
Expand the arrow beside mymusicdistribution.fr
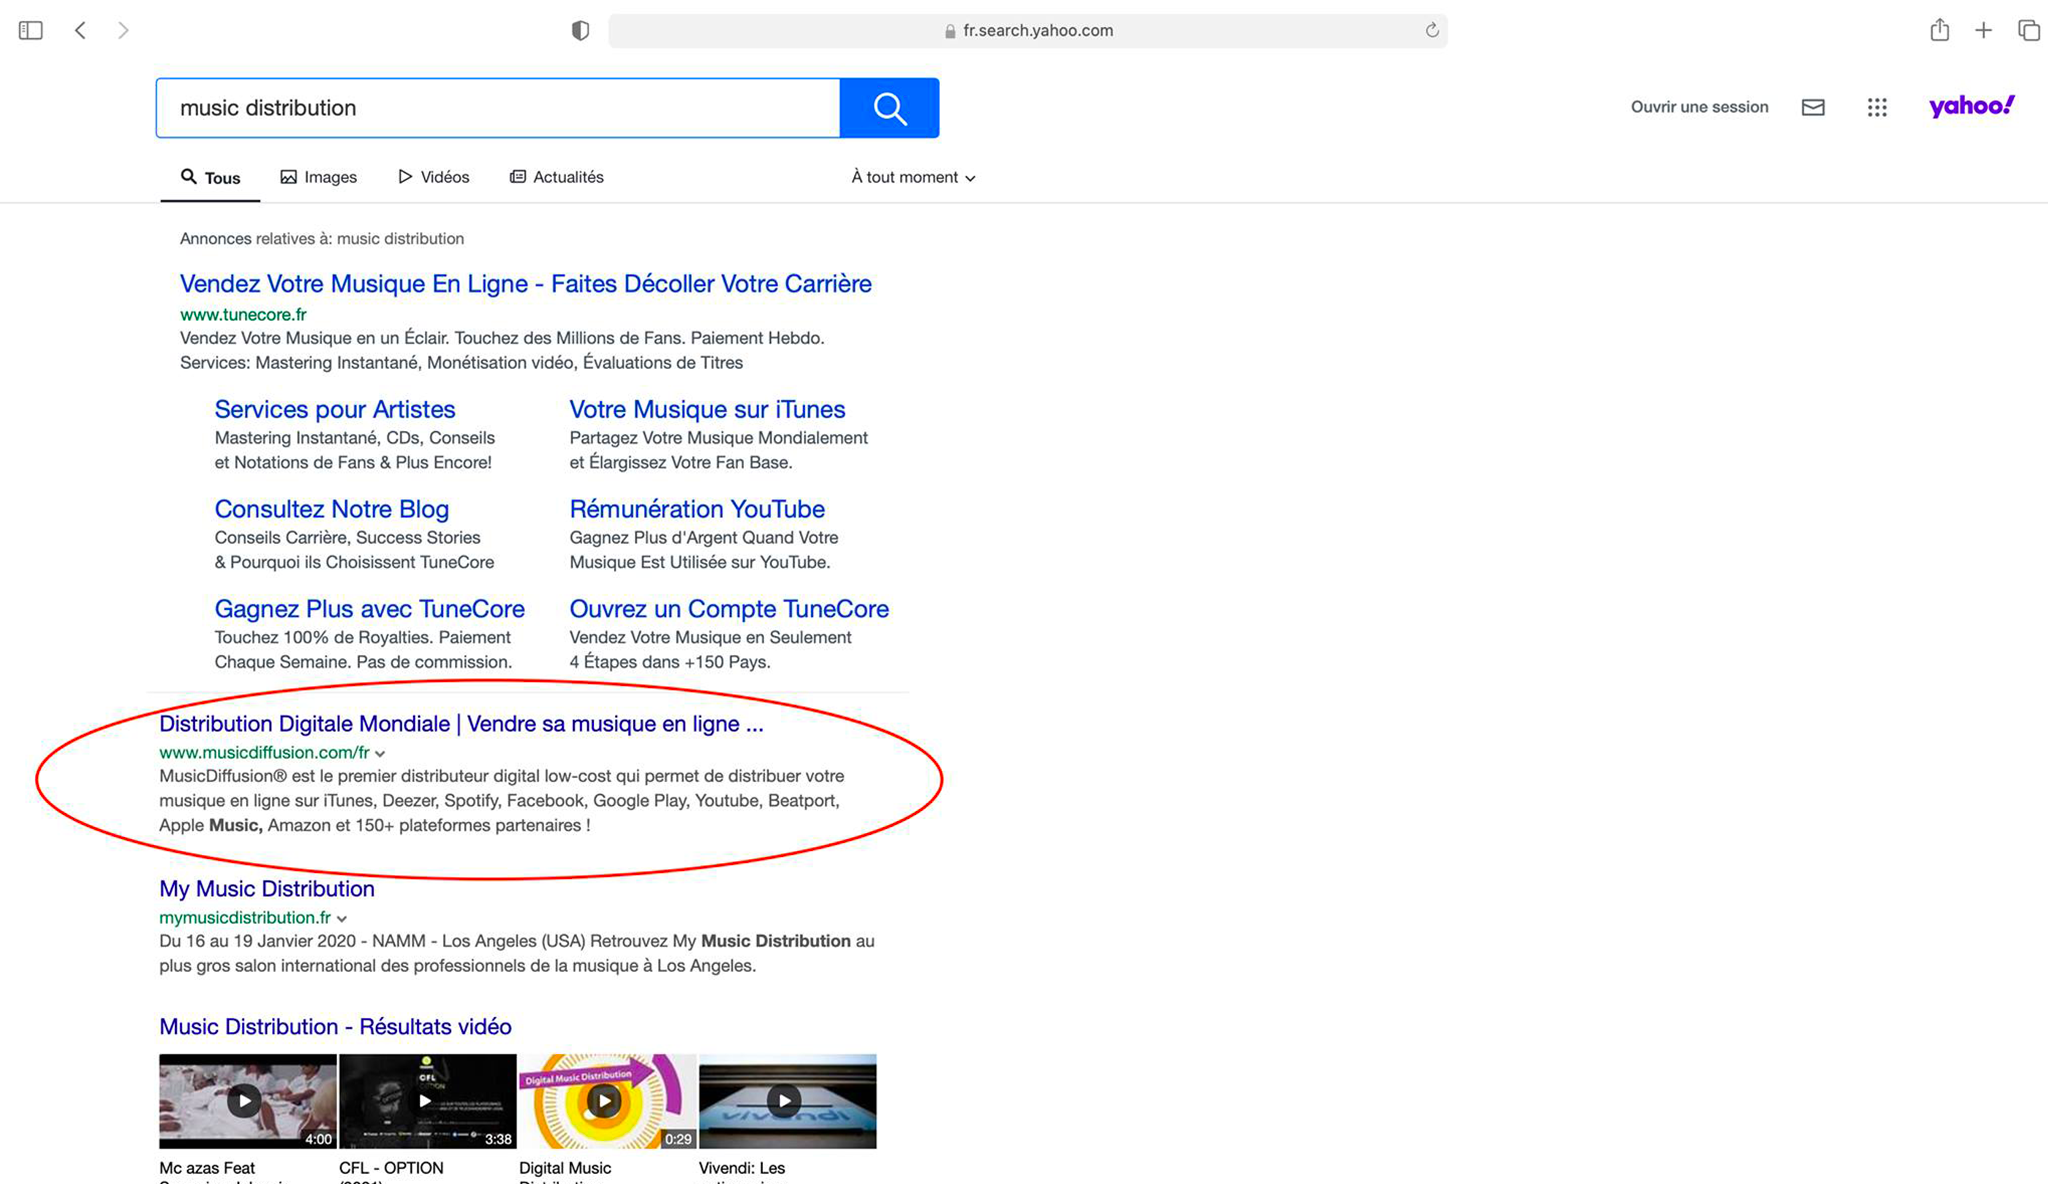tap(342, 918)
